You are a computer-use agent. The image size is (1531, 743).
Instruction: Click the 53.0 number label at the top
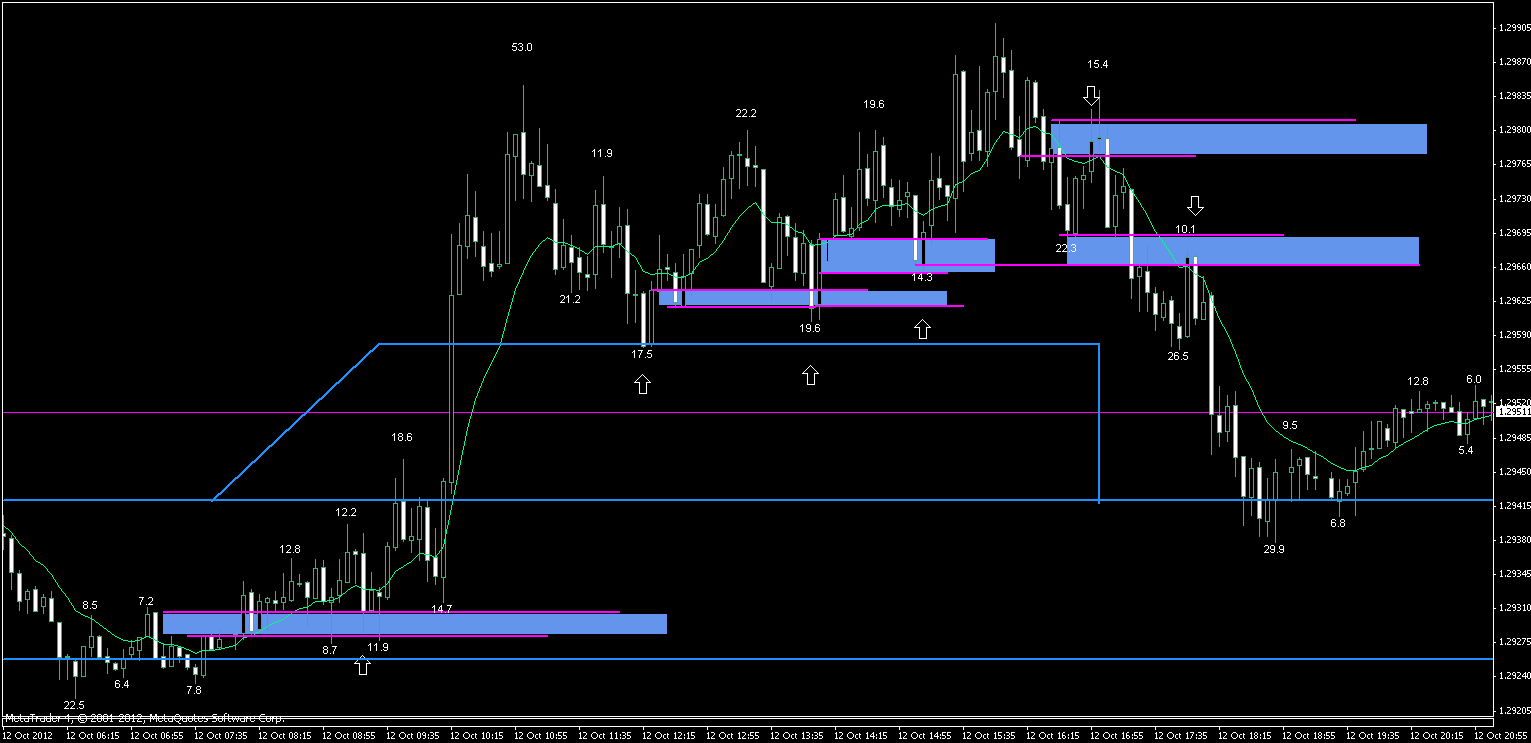tap(521, 46)
